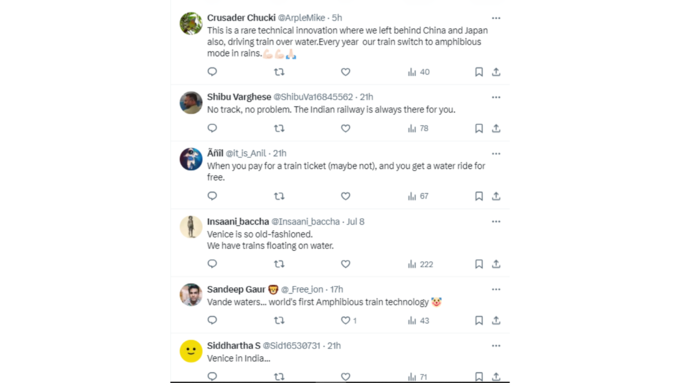Viewport: 680px width, 383px height.
Task: Bookmark Shibu Varghese's tweet
Action: 479,128
